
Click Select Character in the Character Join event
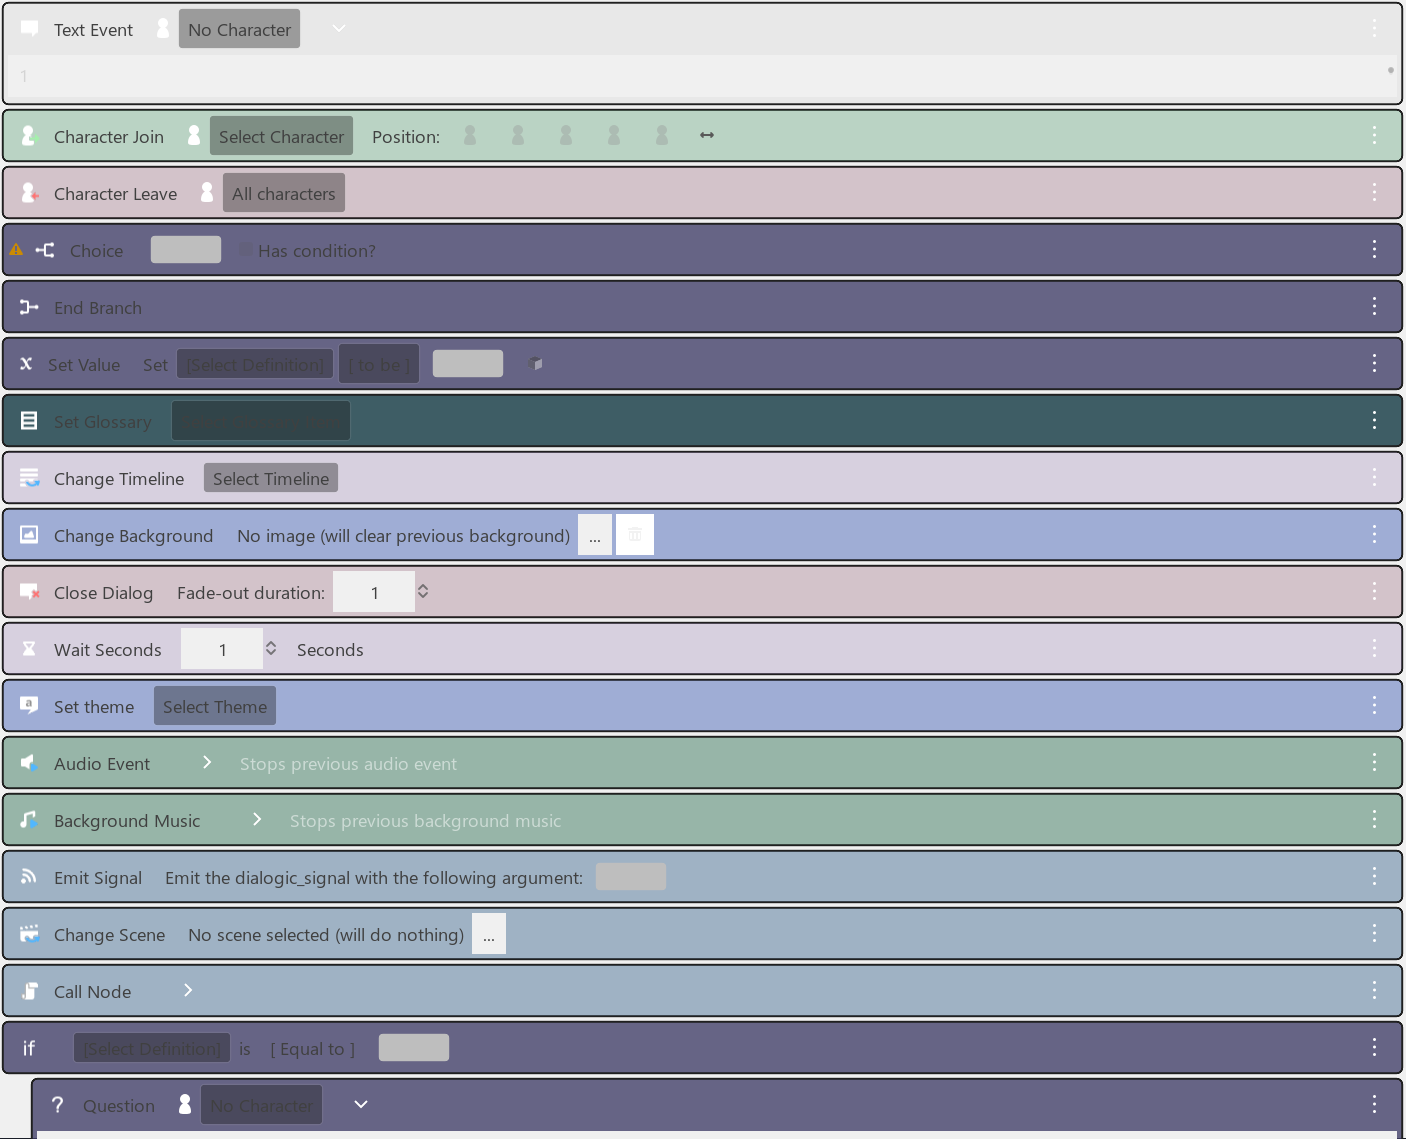coord(281,136)
